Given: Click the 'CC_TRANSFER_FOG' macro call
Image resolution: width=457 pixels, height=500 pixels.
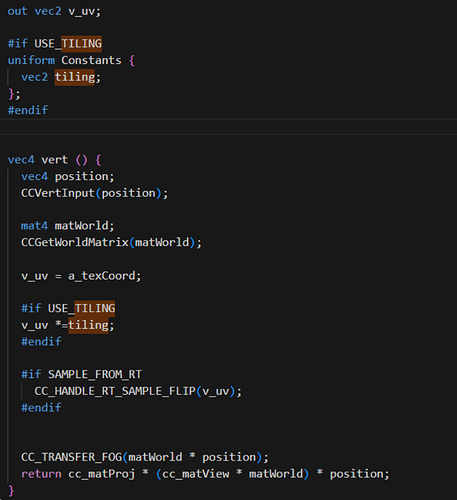Looking at the screenshot, I should pos(72,457).
